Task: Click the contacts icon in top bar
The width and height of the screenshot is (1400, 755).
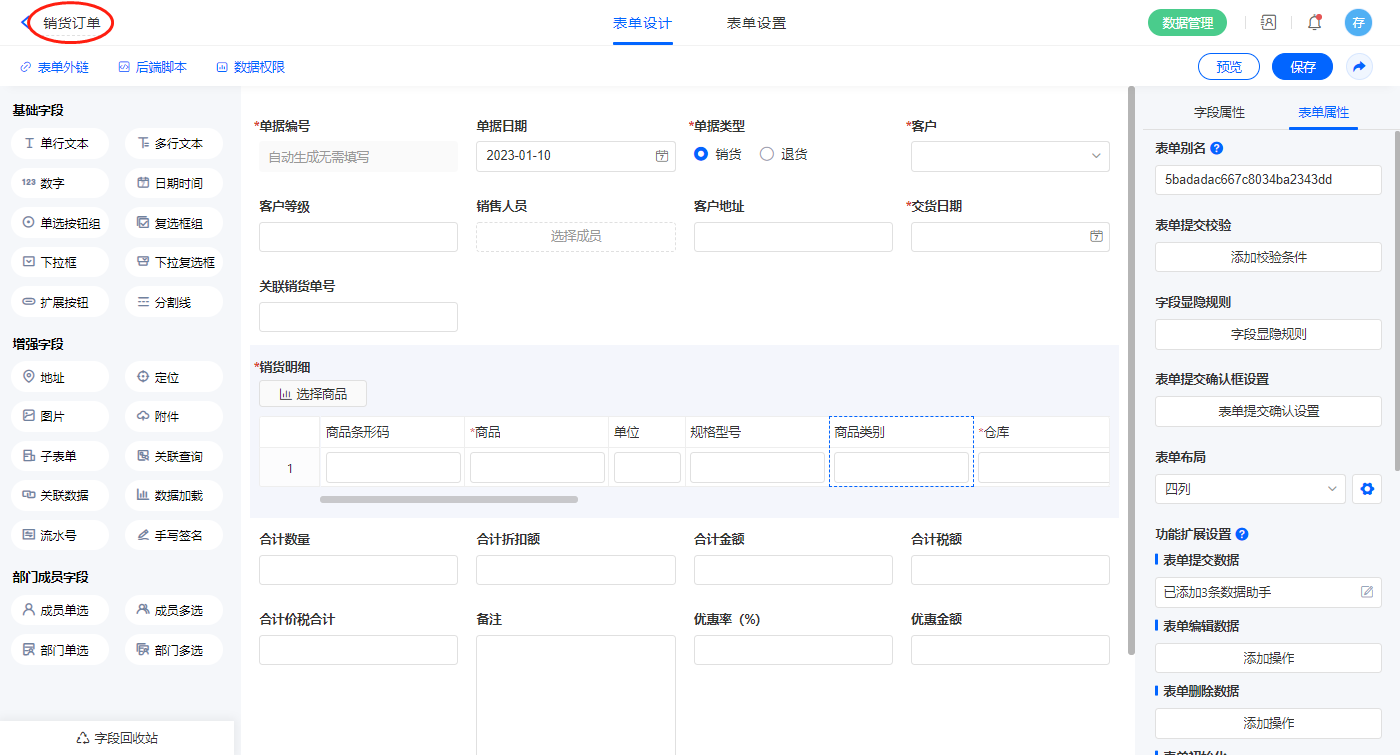Action: [x=1268, y=22]
